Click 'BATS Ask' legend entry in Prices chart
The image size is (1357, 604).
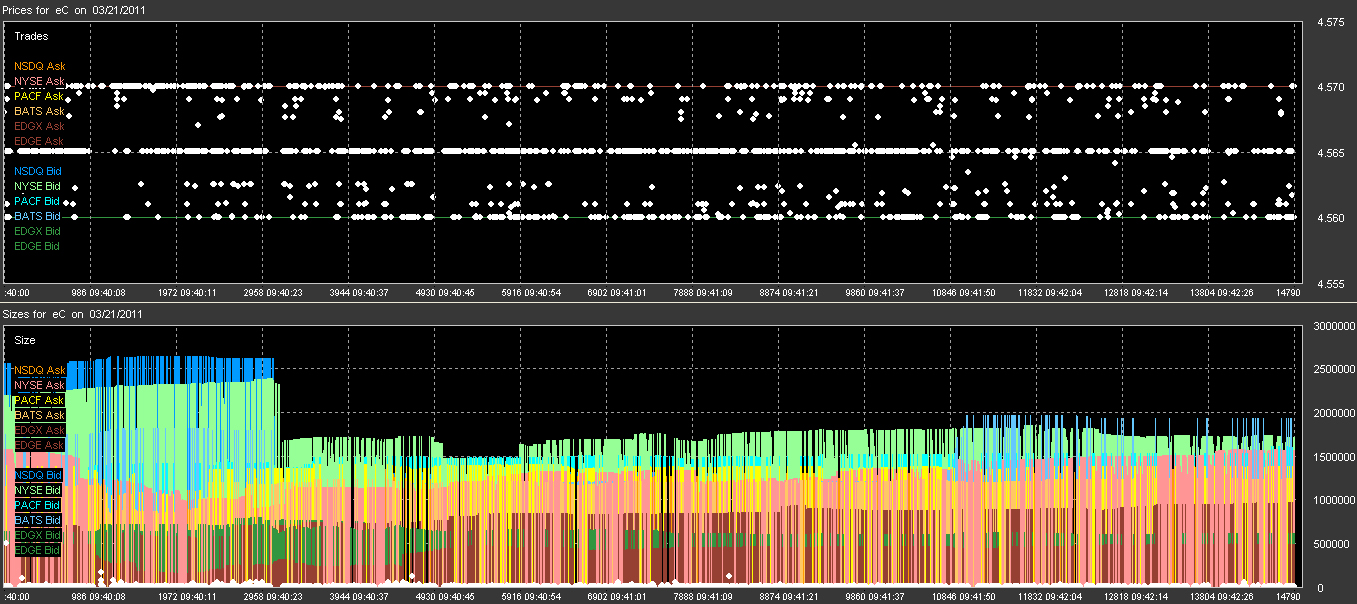pos(40,111)
